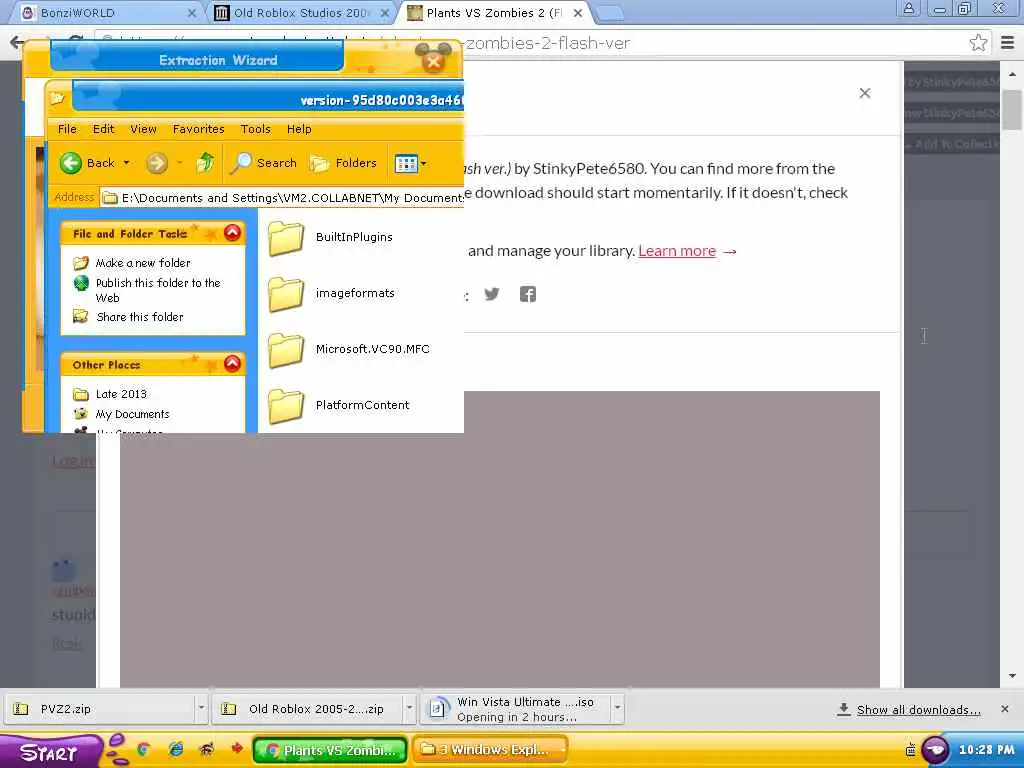The height and width of the screenshot is (768, 1024).
Task: Open the Back history dropdown arrow
Action: (127, 163)
